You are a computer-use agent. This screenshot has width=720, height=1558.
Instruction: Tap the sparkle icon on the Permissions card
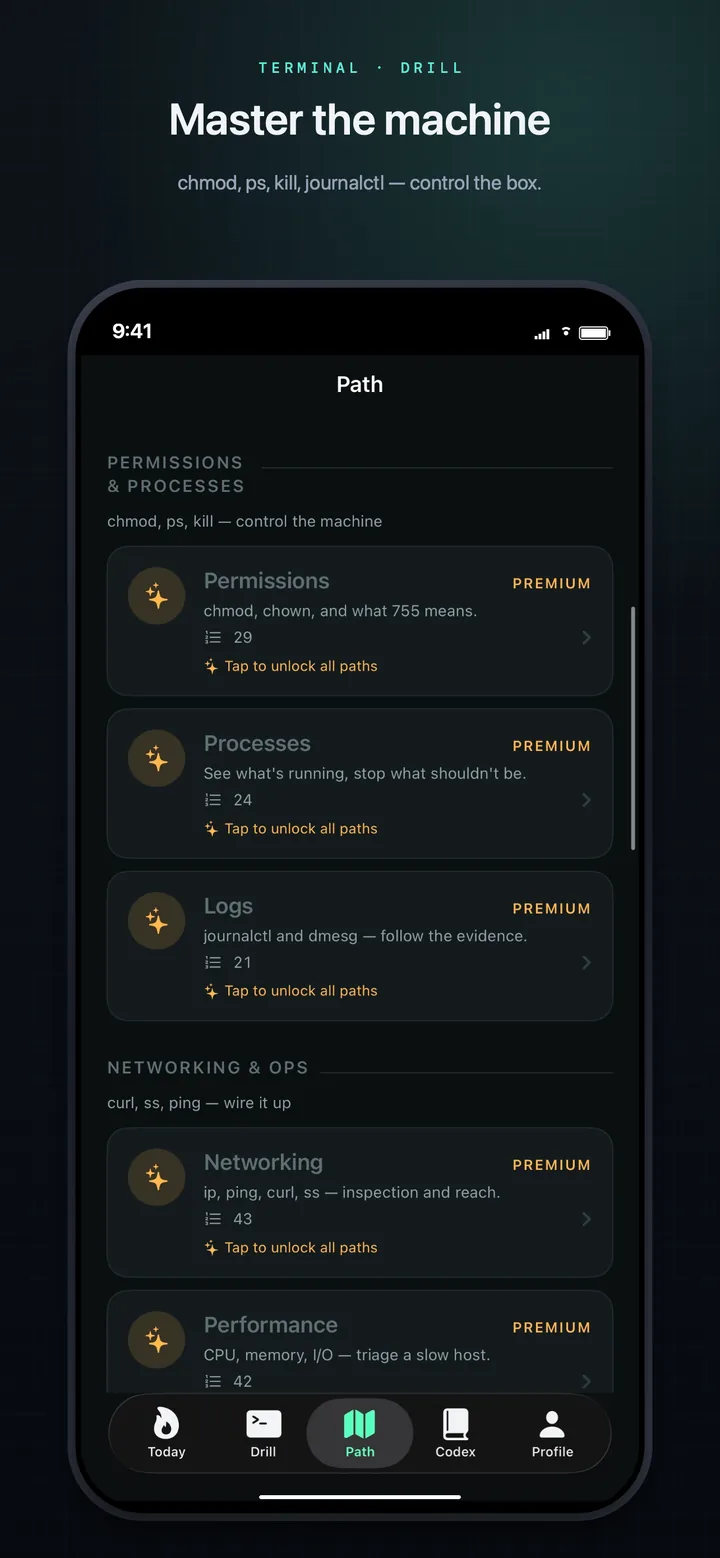coord(156,595)
